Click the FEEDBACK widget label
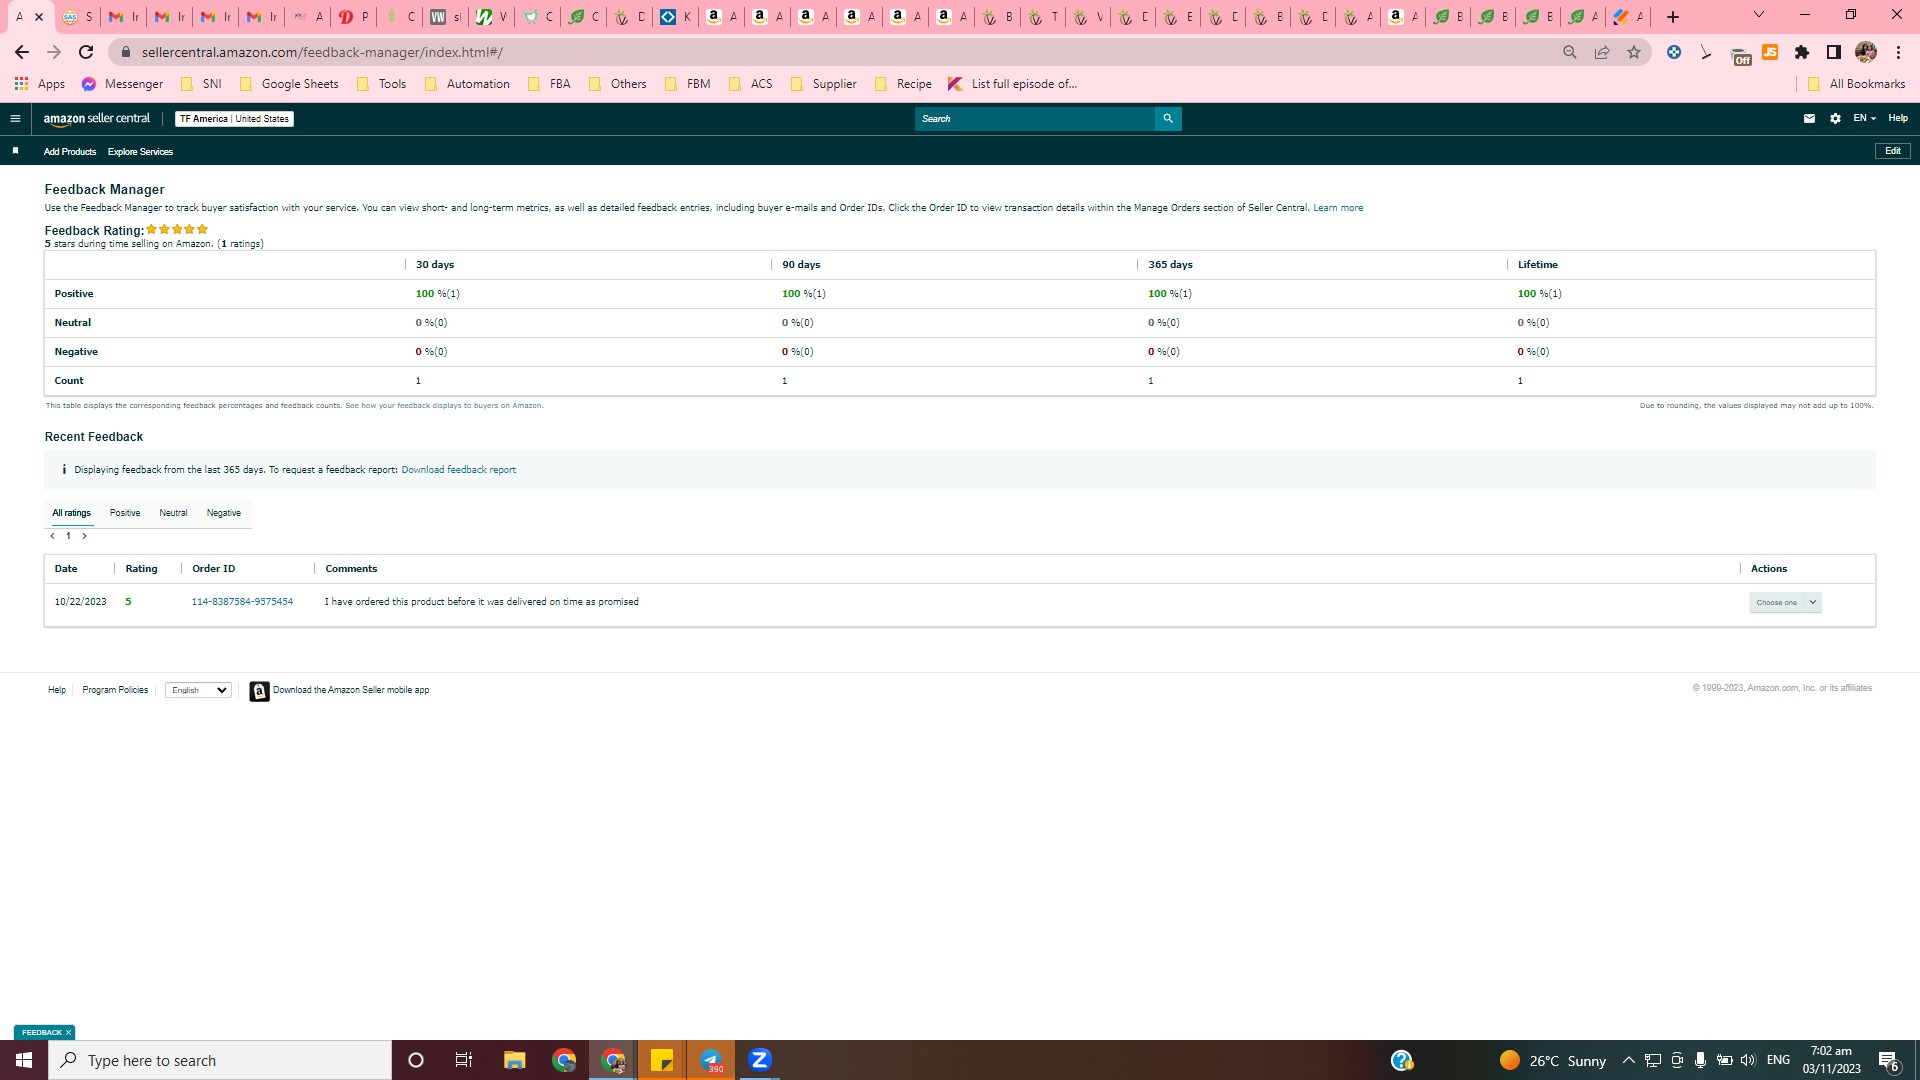The height and width of the screenshot is (1080, 1920). pos(41,1033)
